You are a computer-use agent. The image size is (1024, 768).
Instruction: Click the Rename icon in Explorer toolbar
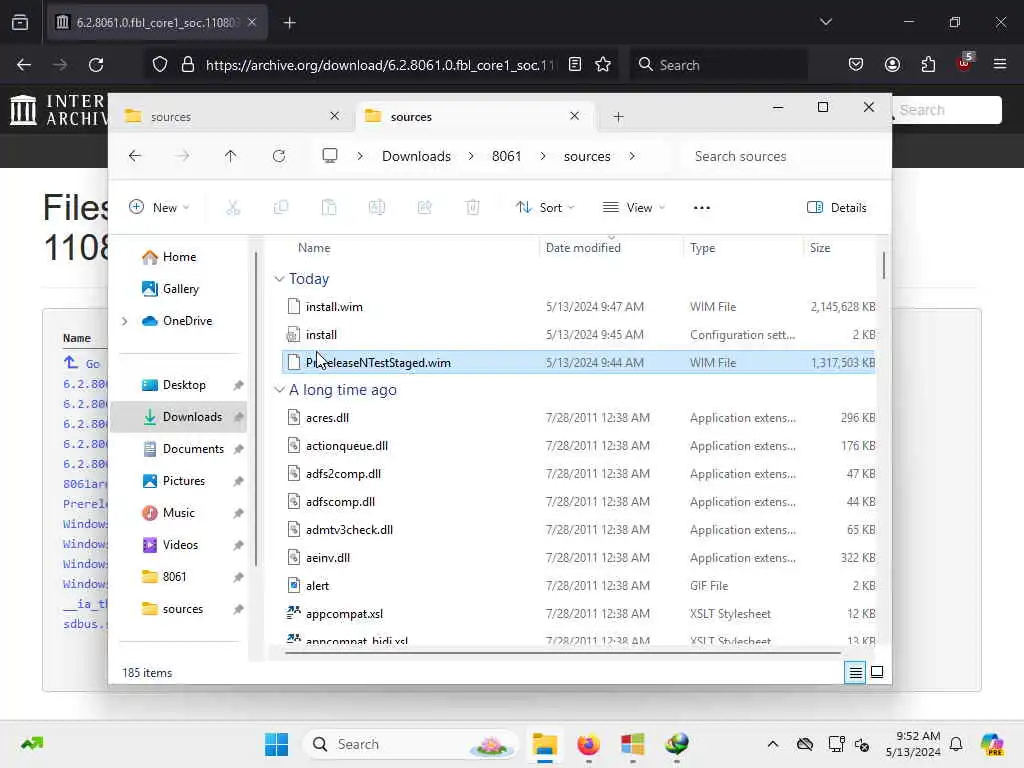point(377,208)
